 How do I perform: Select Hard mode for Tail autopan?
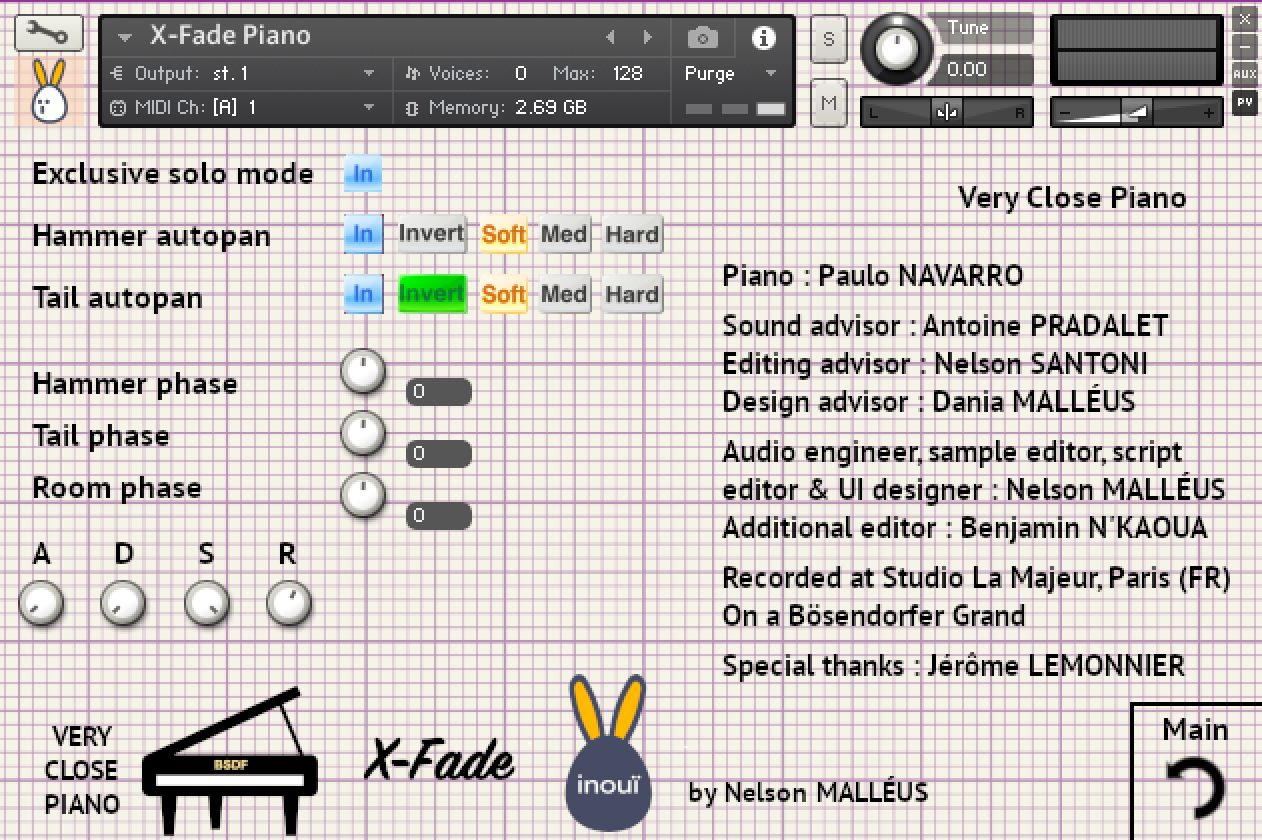point(632,294)
